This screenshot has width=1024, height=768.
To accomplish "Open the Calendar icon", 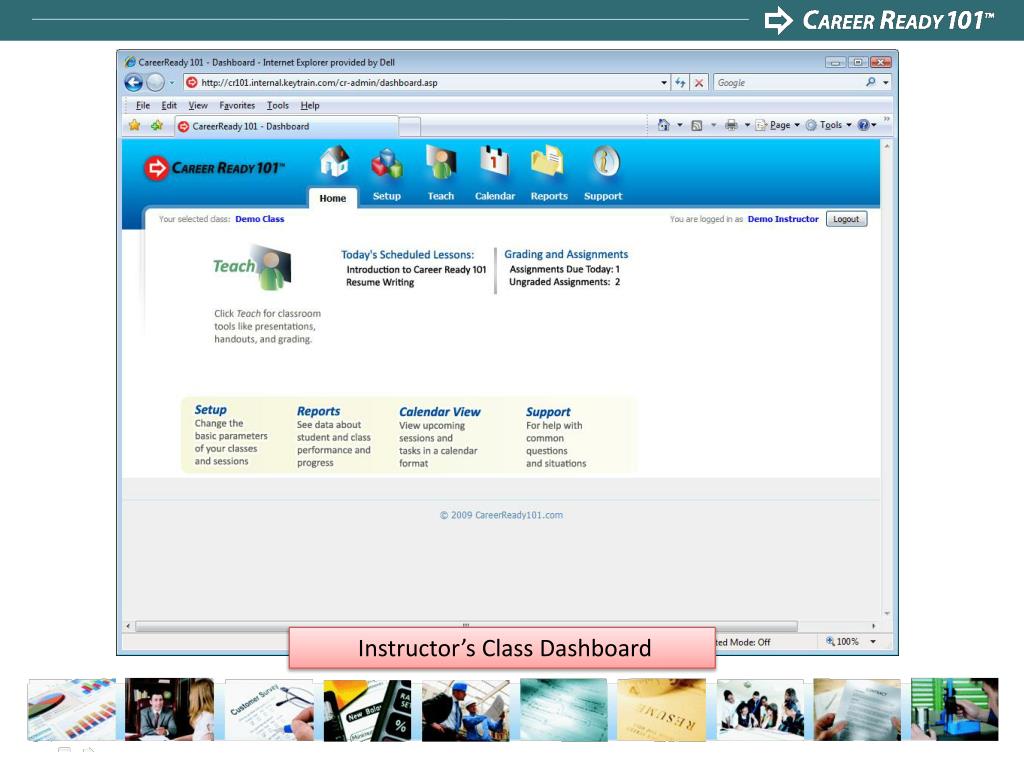I will [x=494, y=161].
